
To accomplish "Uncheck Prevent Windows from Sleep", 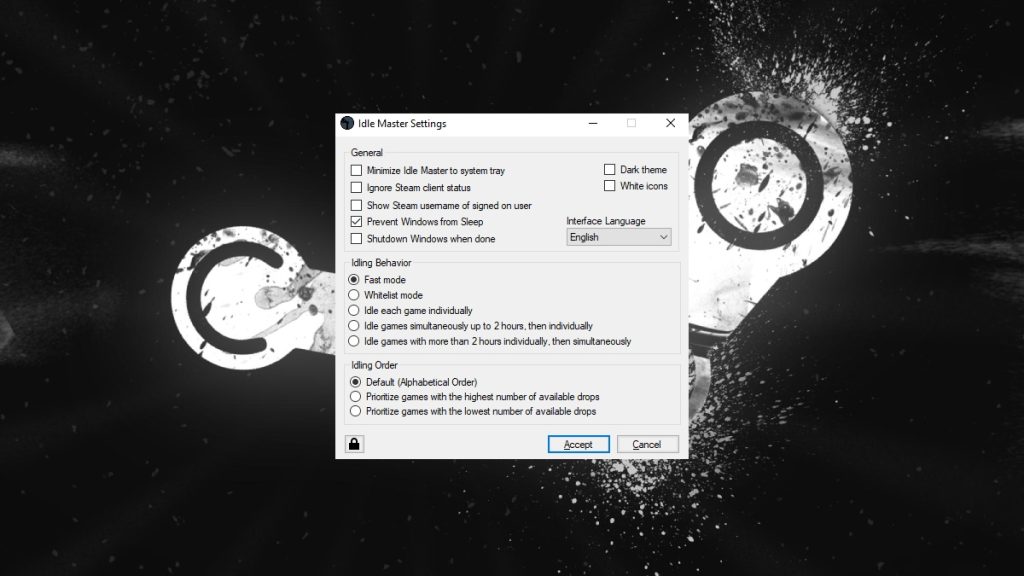I will pyautogui.click(x=356, y=221).
